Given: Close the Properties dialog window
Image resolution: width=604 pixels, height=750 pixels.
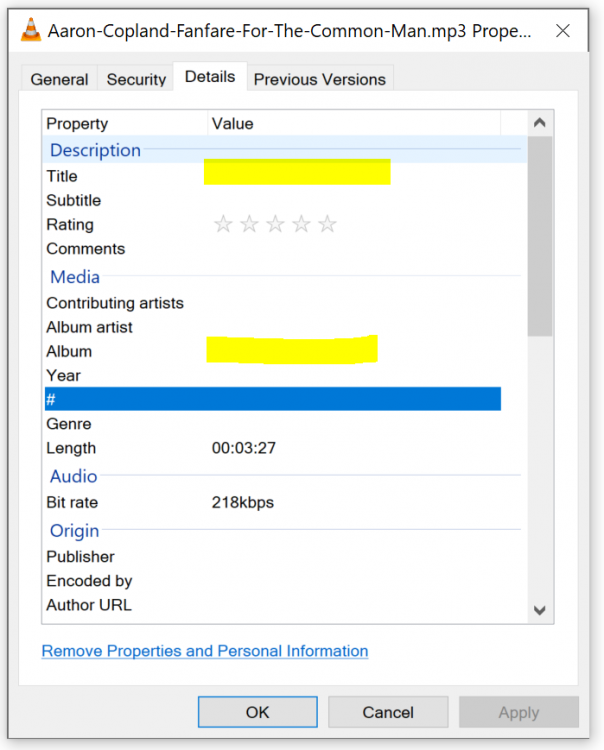Looking at the screenshot, I should click(x=563, y=31).
